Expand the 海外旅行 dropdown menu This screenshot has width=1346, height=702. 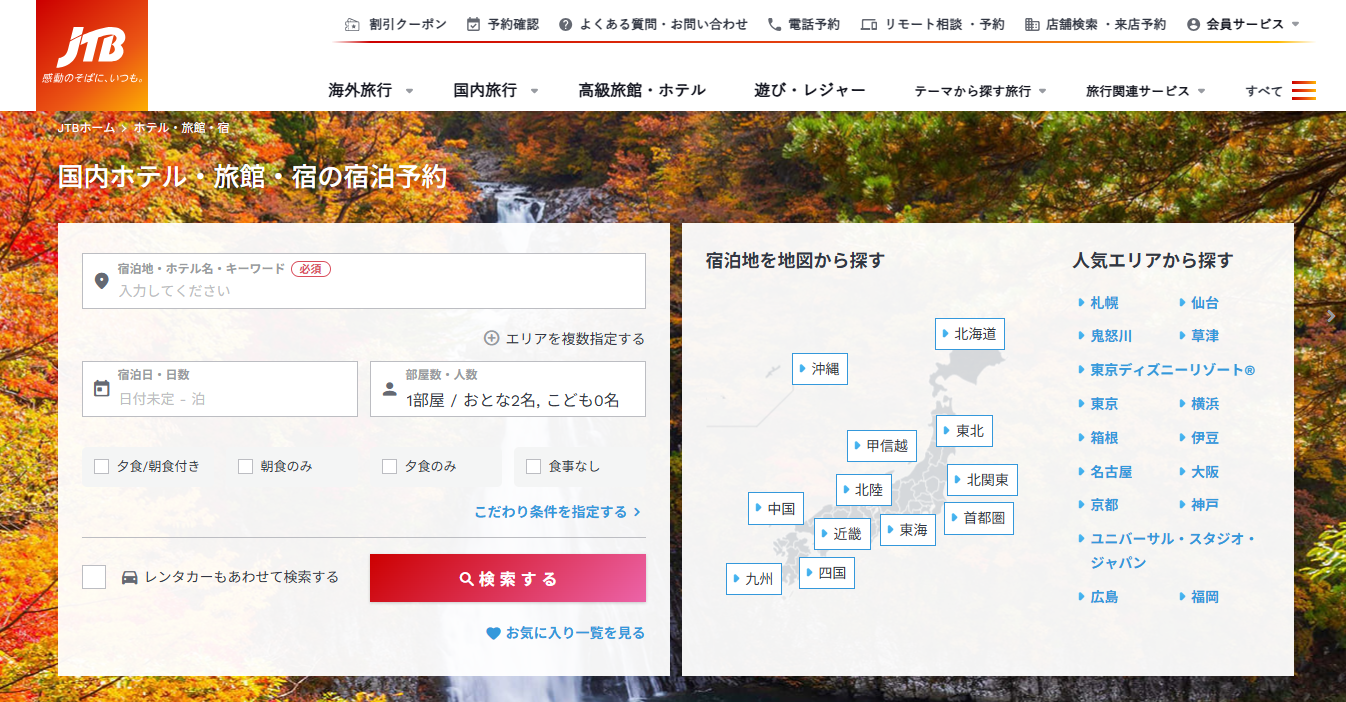click(370, 90)
